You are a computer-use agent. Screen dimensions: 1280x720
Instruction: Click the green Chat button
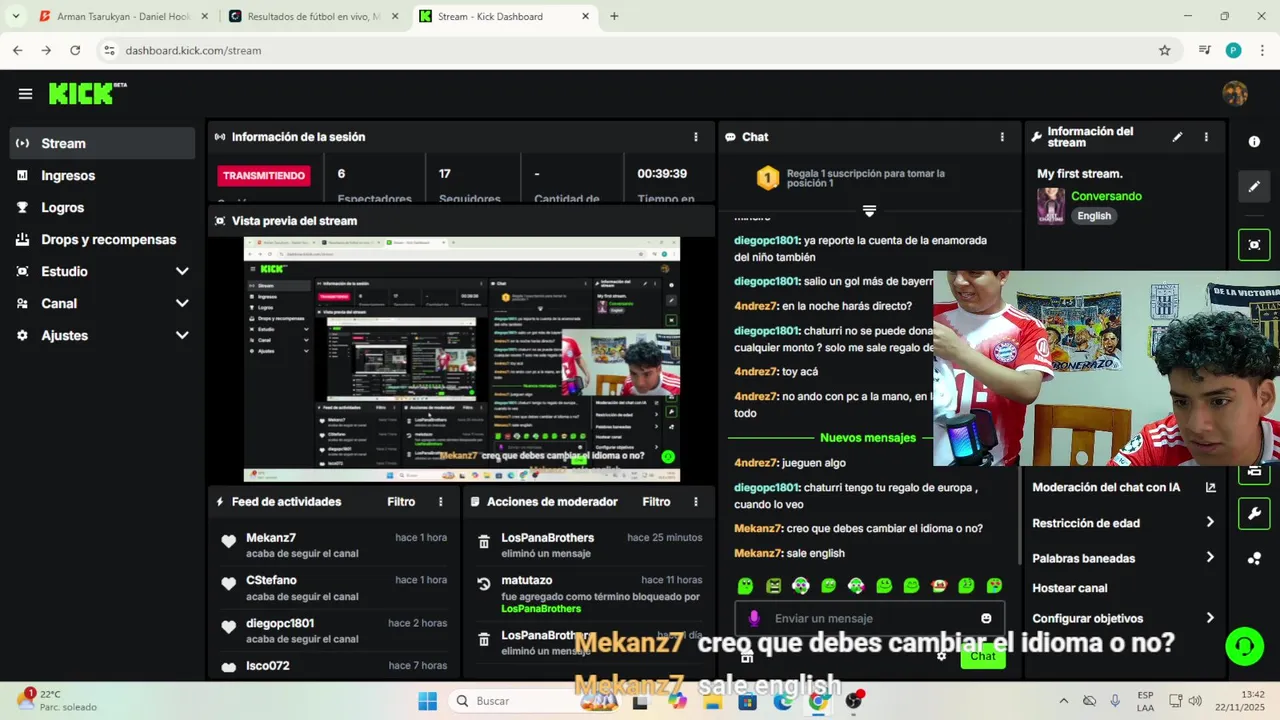pyautogui.click(x=982, y=656)
